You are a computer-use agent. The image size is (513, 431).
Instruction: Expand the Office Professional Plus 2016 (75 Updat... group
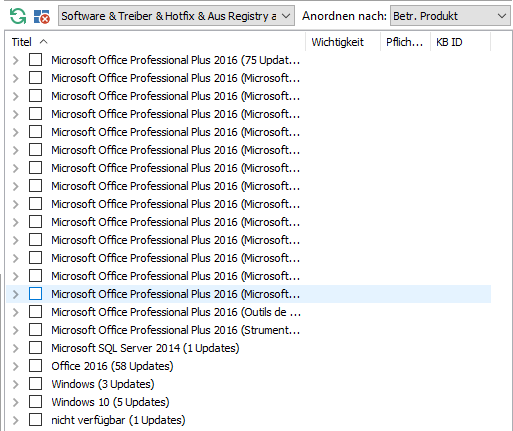tap(16, 60)
